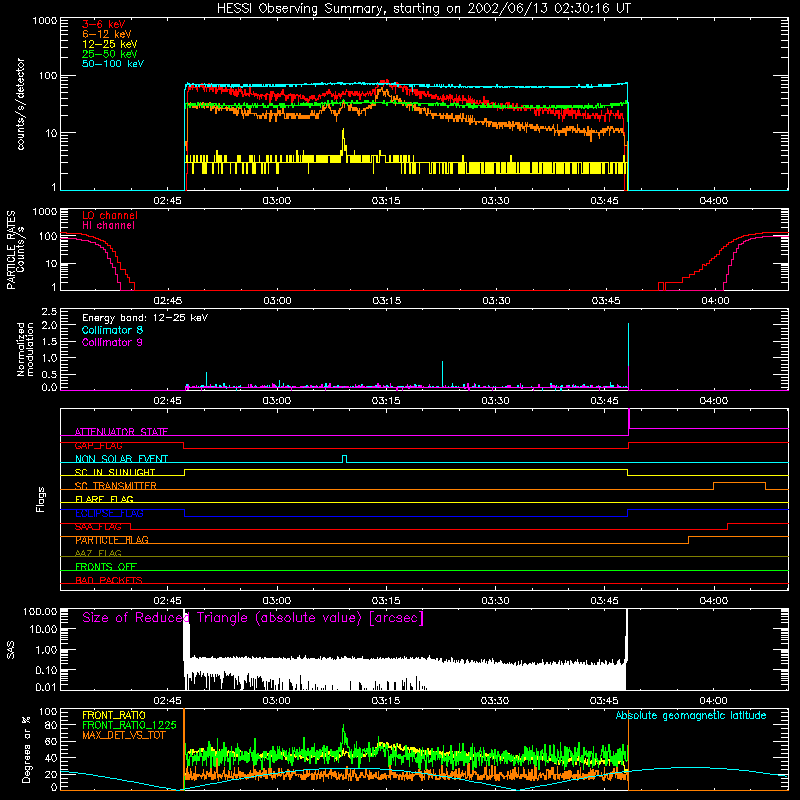The width and height of the screenshot is (800, 800).
Task: Click the FRONTS_OFF flag label
Action: click(x=106, y=566)
